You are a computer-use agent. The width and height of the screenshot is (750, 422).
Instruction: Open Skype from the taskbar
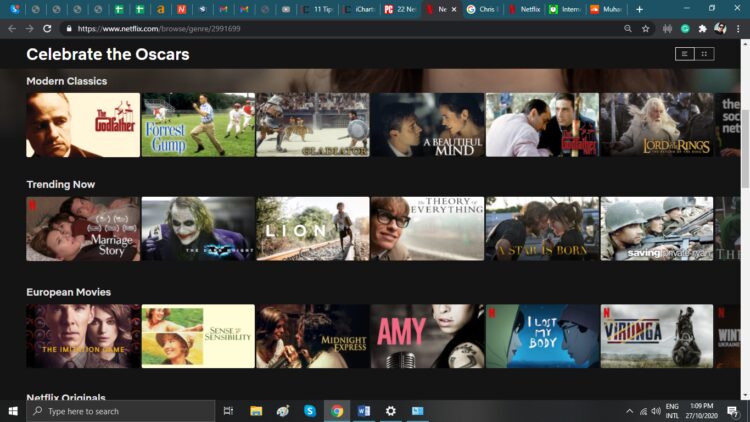309,411
